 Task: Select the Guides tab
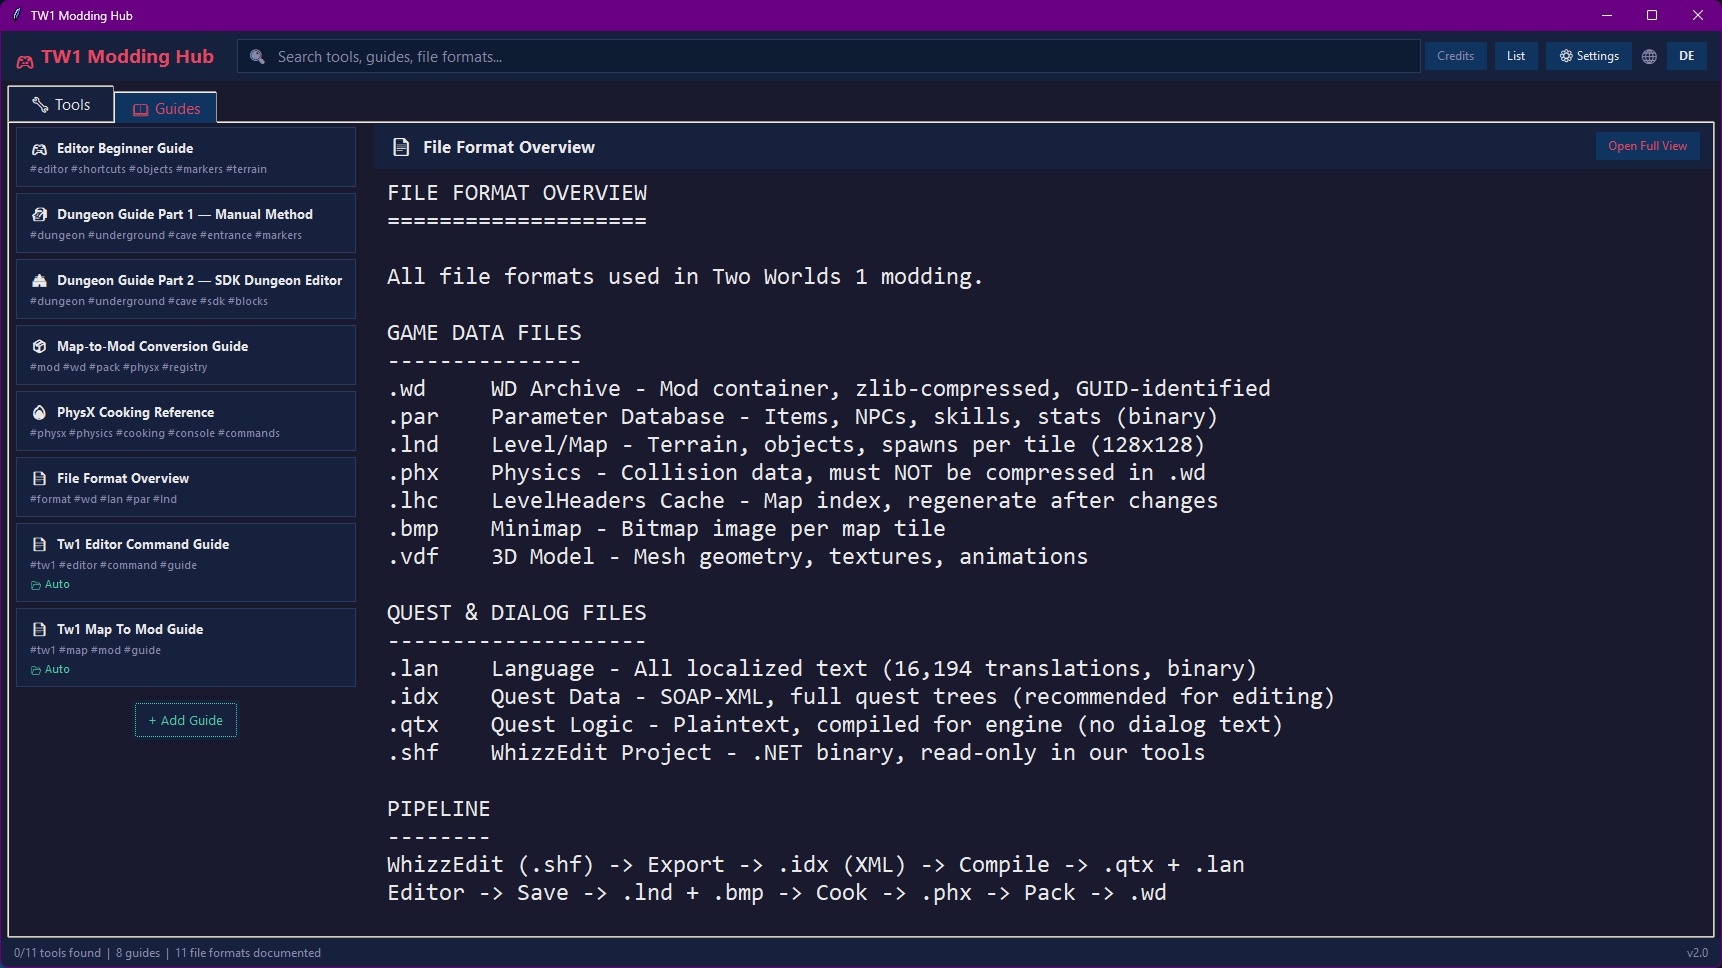coord(166,108)
